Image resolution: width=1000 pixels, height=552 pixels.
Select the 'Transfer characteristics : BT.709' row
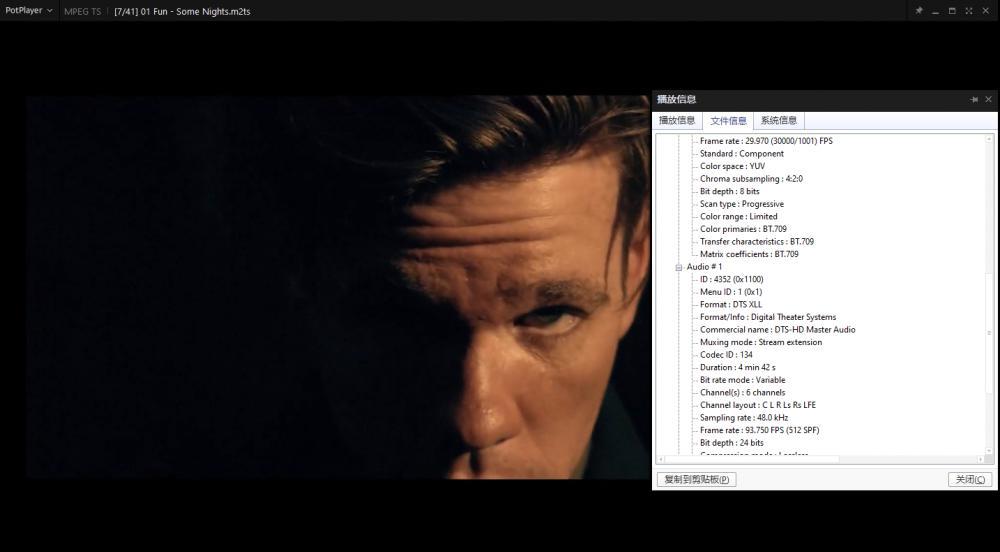[x=757, y=242]
